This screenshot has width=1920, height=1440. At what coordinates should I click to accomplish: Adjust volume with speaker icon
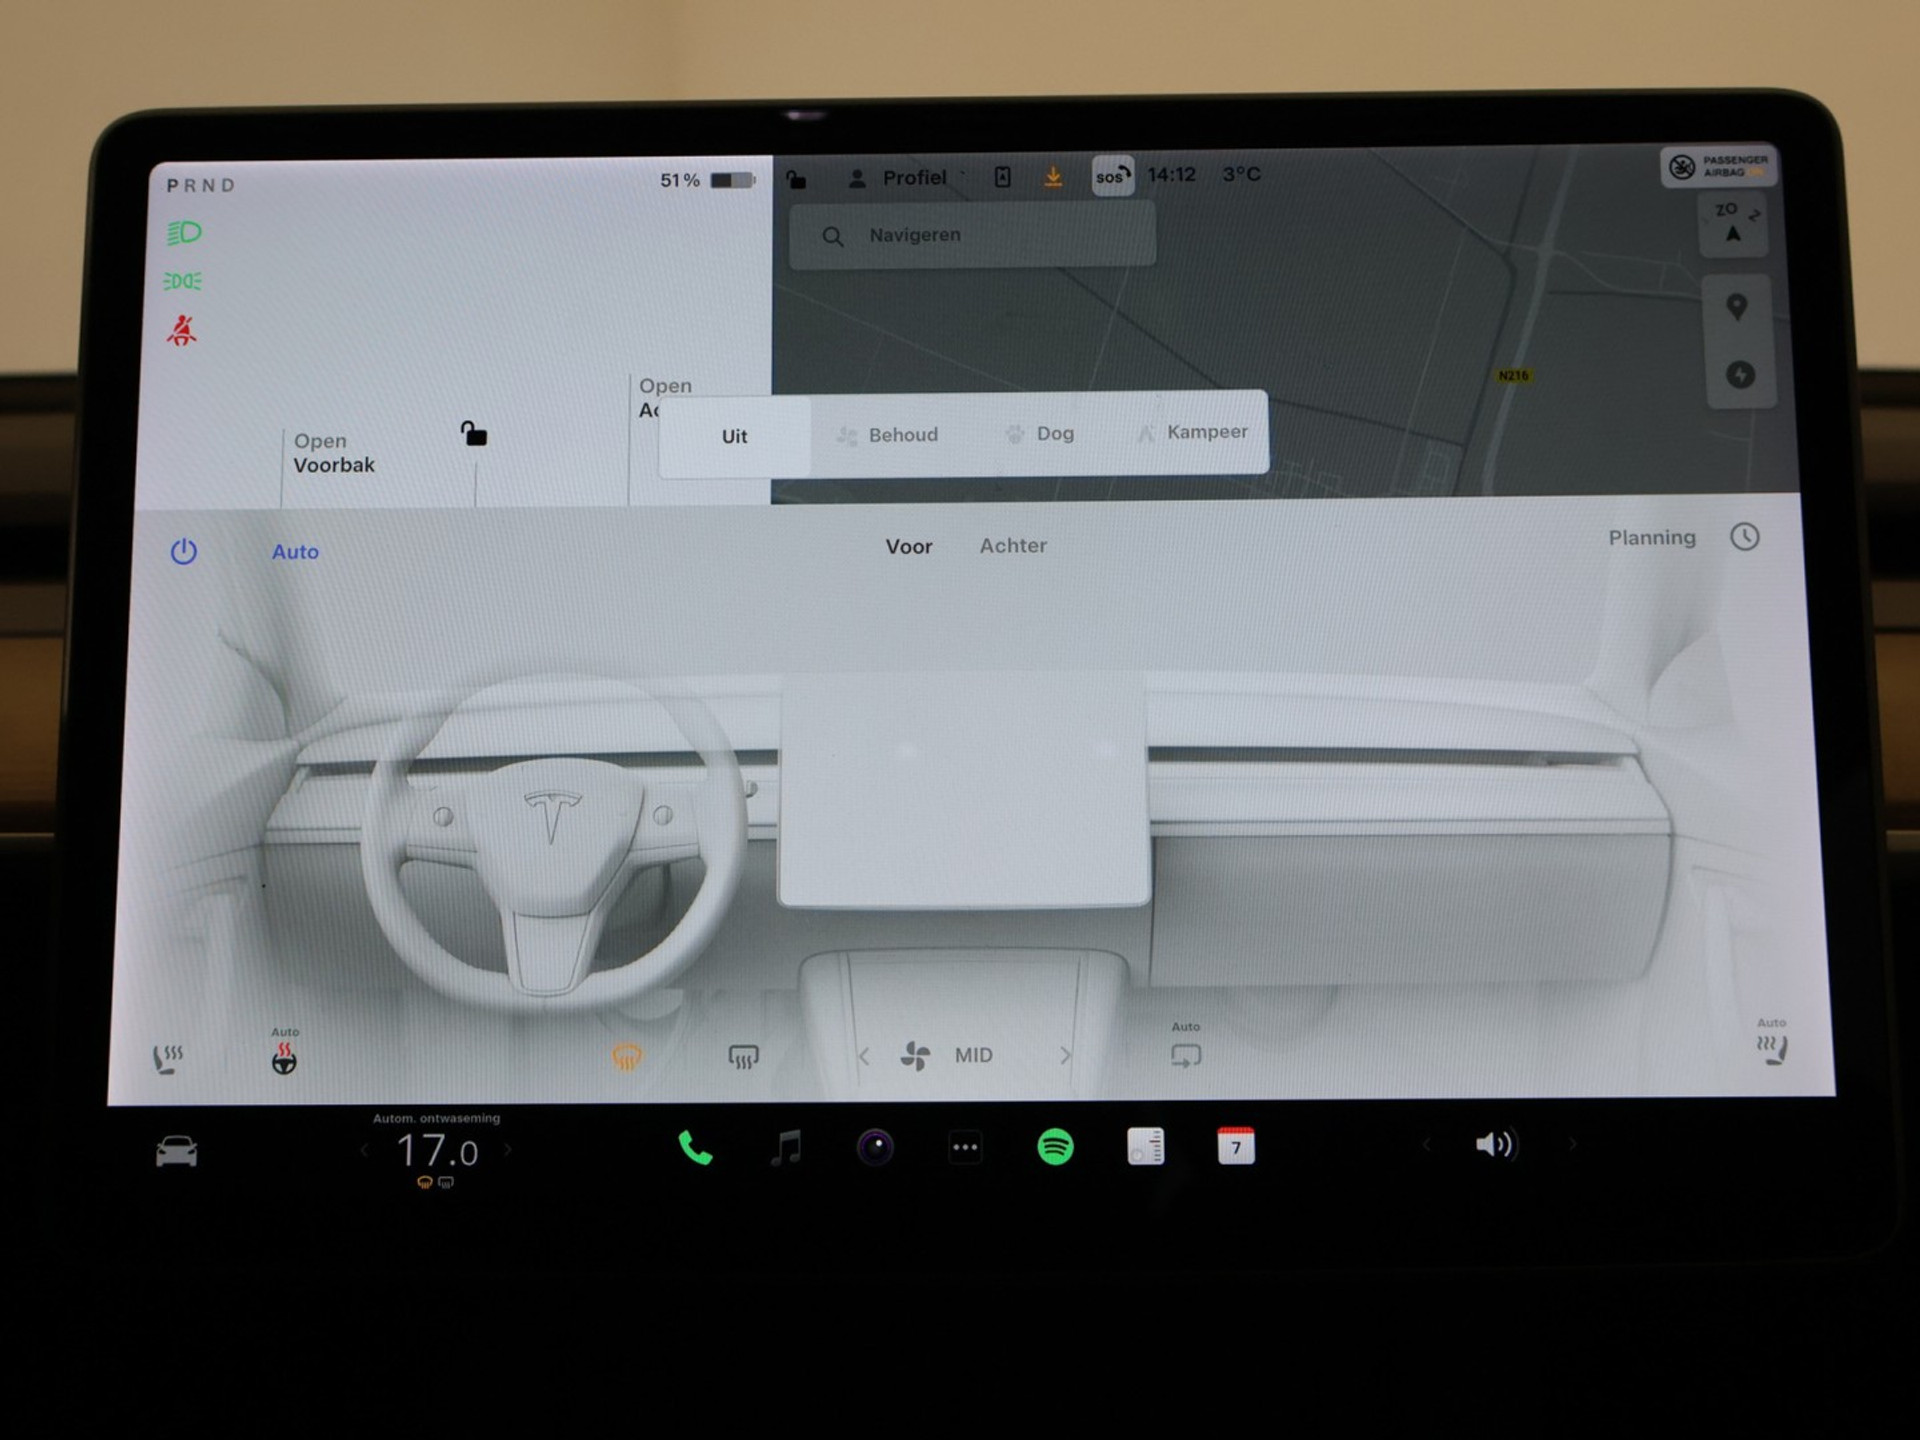pyautogui.click(x=1494, y=1145)
